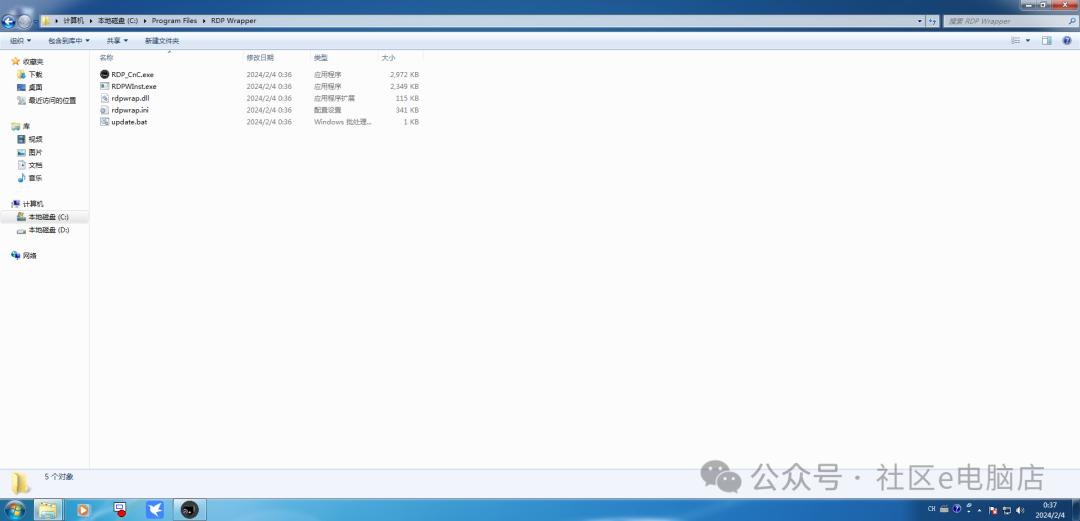Click the 应用程序扩展 type of rdpwrap.dll
Image resolution: width=1080 pixels, height=521 pixels.
(335, 98)
